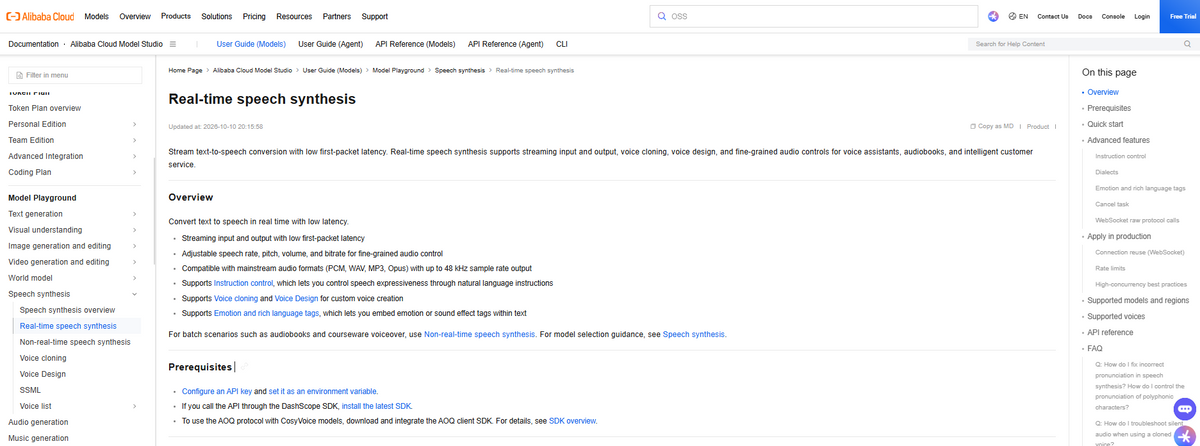The image size is (1200, 446).
Task: Jump to Cancel task in On this page
Action: 1112,204
